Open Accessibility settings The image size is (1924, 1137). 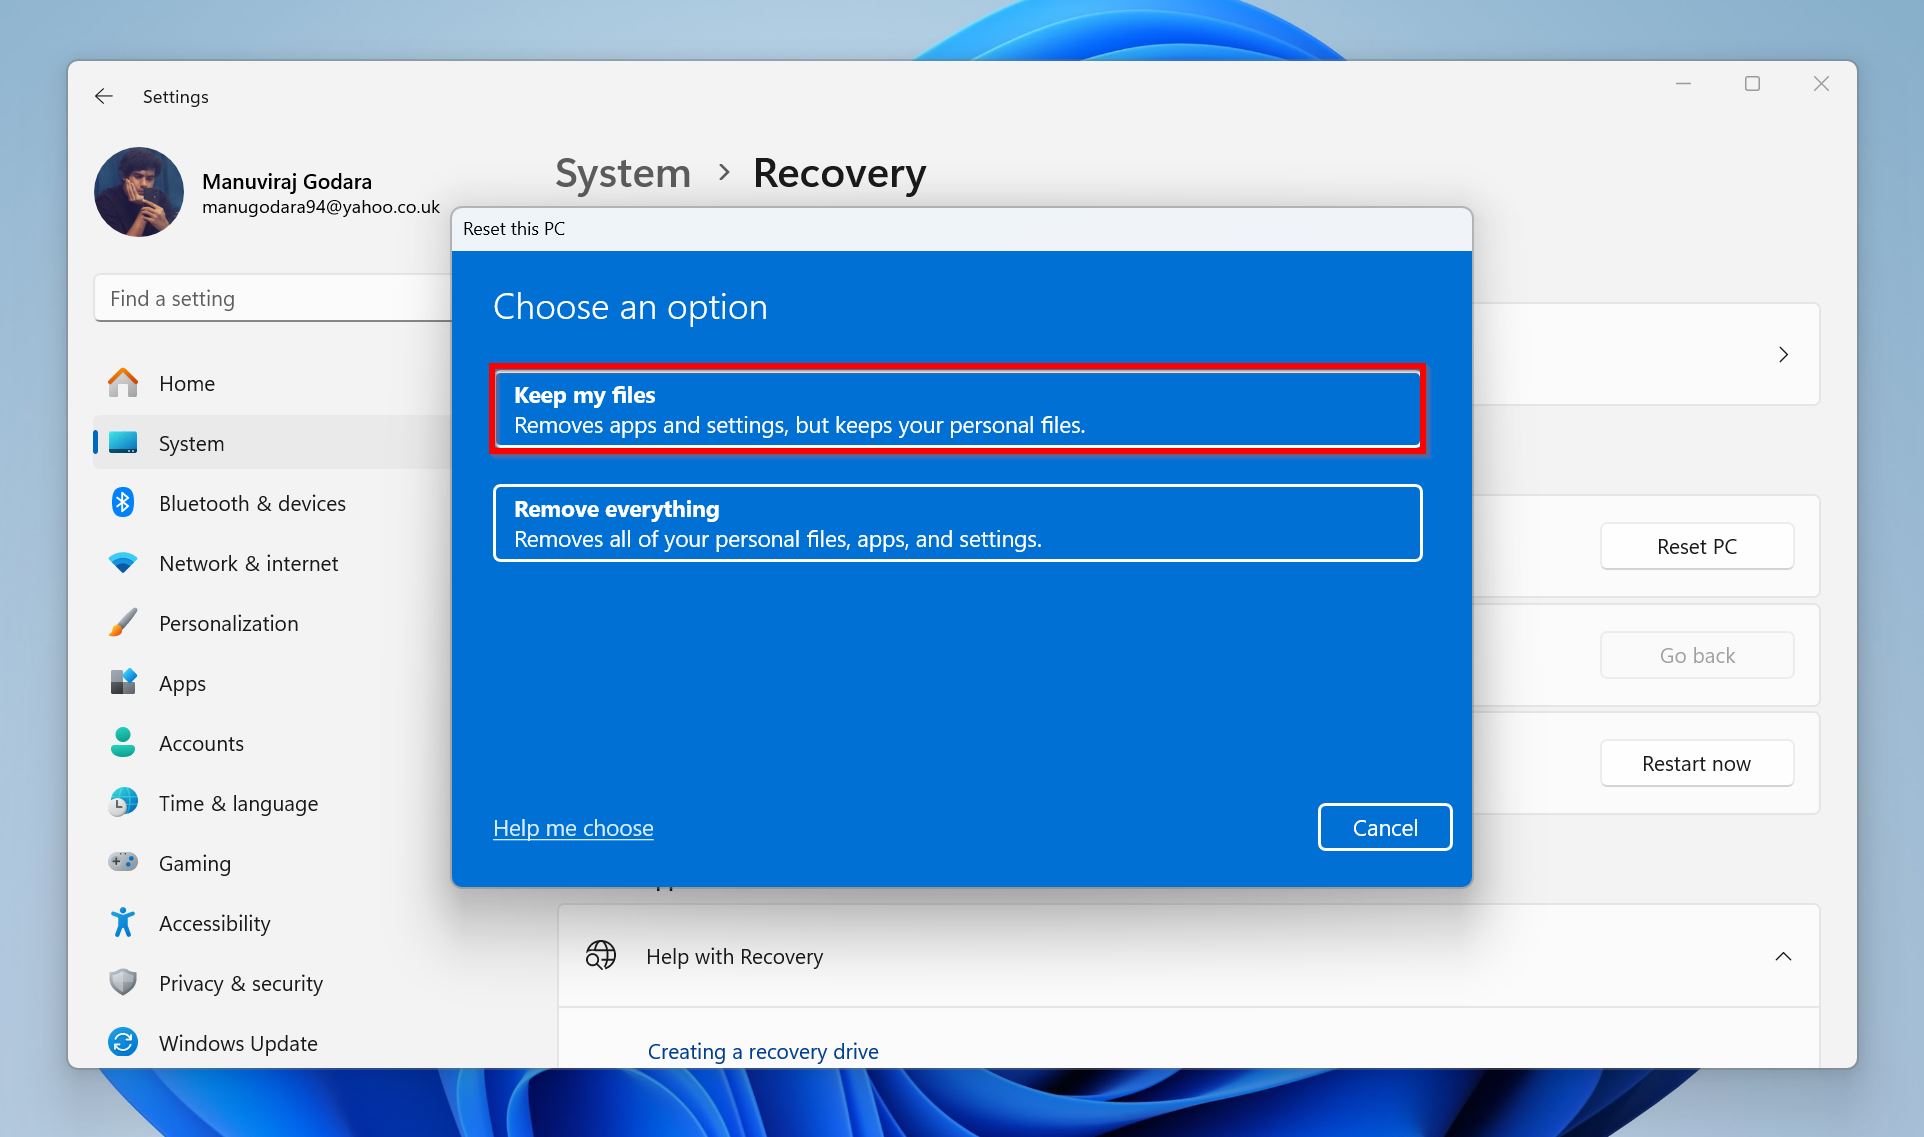click(214, 924)
